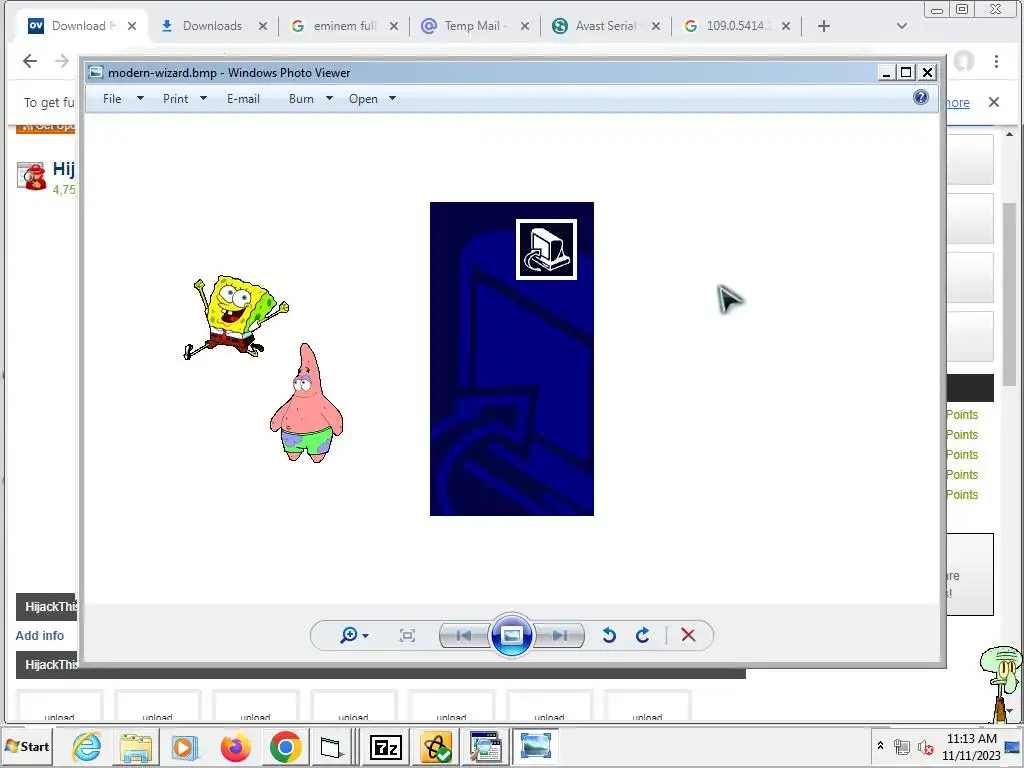Open Windows Explorer folder in taskbar
The image size is (1024, 768).
[x=136, y=746]
